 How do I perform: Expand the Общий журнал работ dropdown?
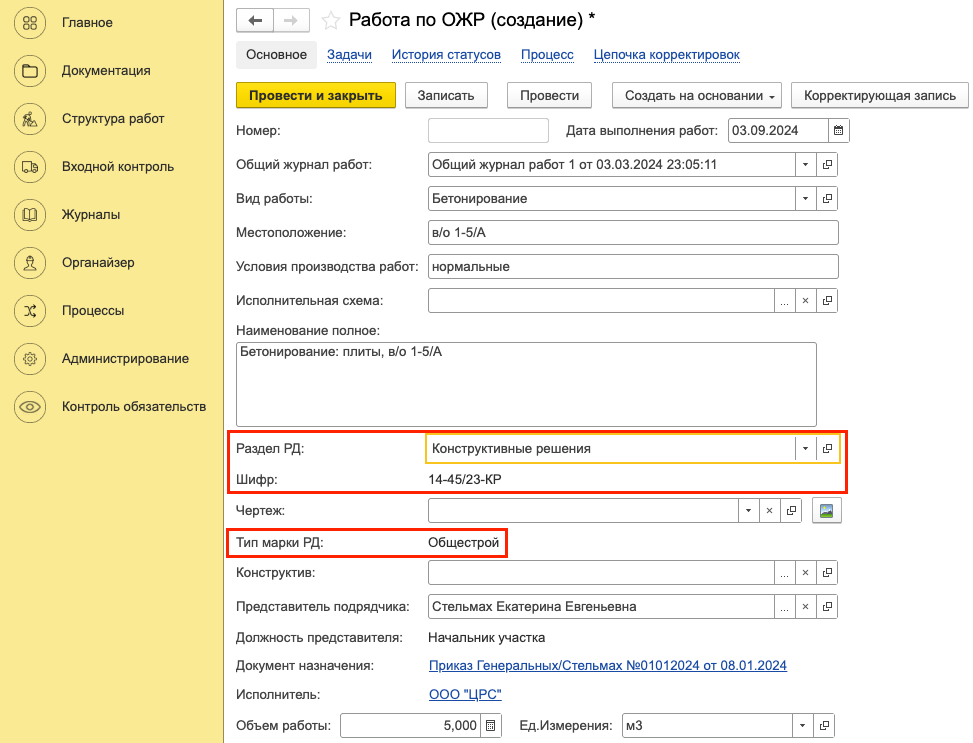click(x=806, y=164)
